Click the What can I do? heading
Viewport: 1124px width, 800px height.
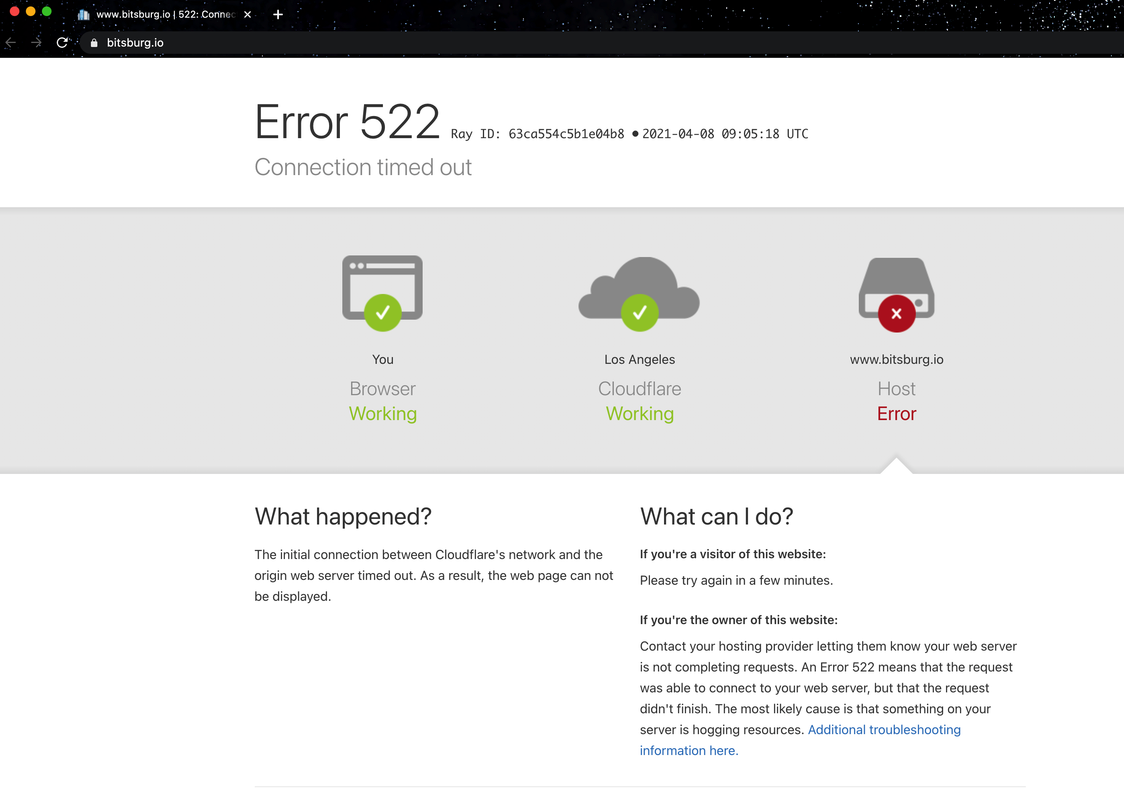(x=717, y=517)
